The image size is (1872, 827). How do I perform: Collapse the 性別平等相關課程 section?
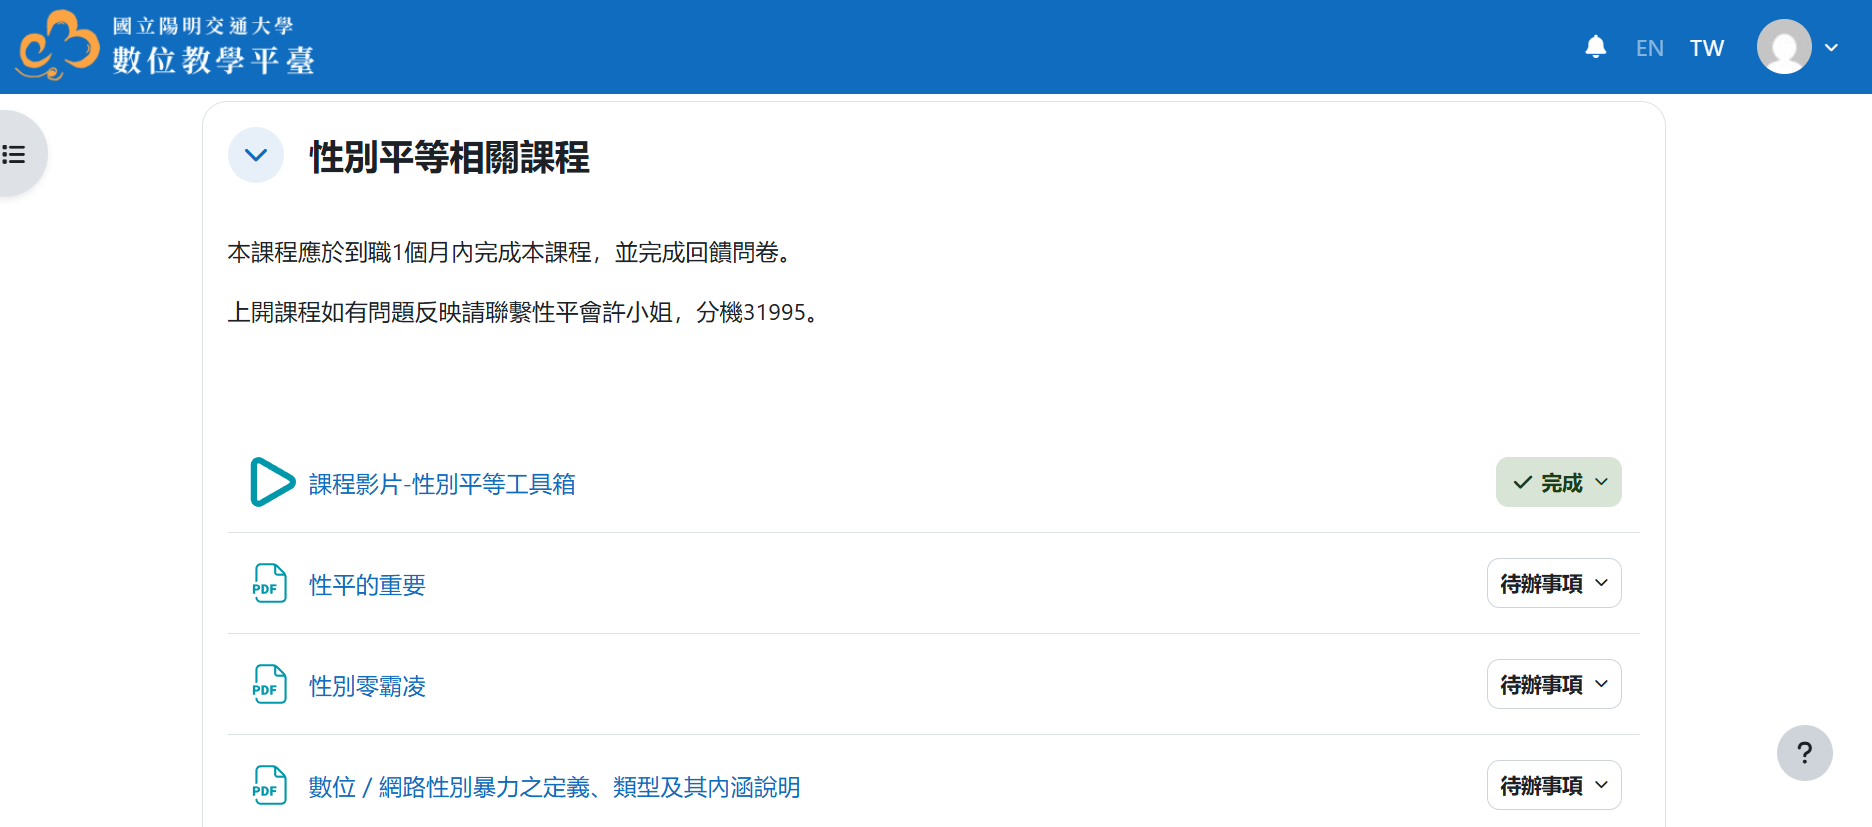[256, 156]
